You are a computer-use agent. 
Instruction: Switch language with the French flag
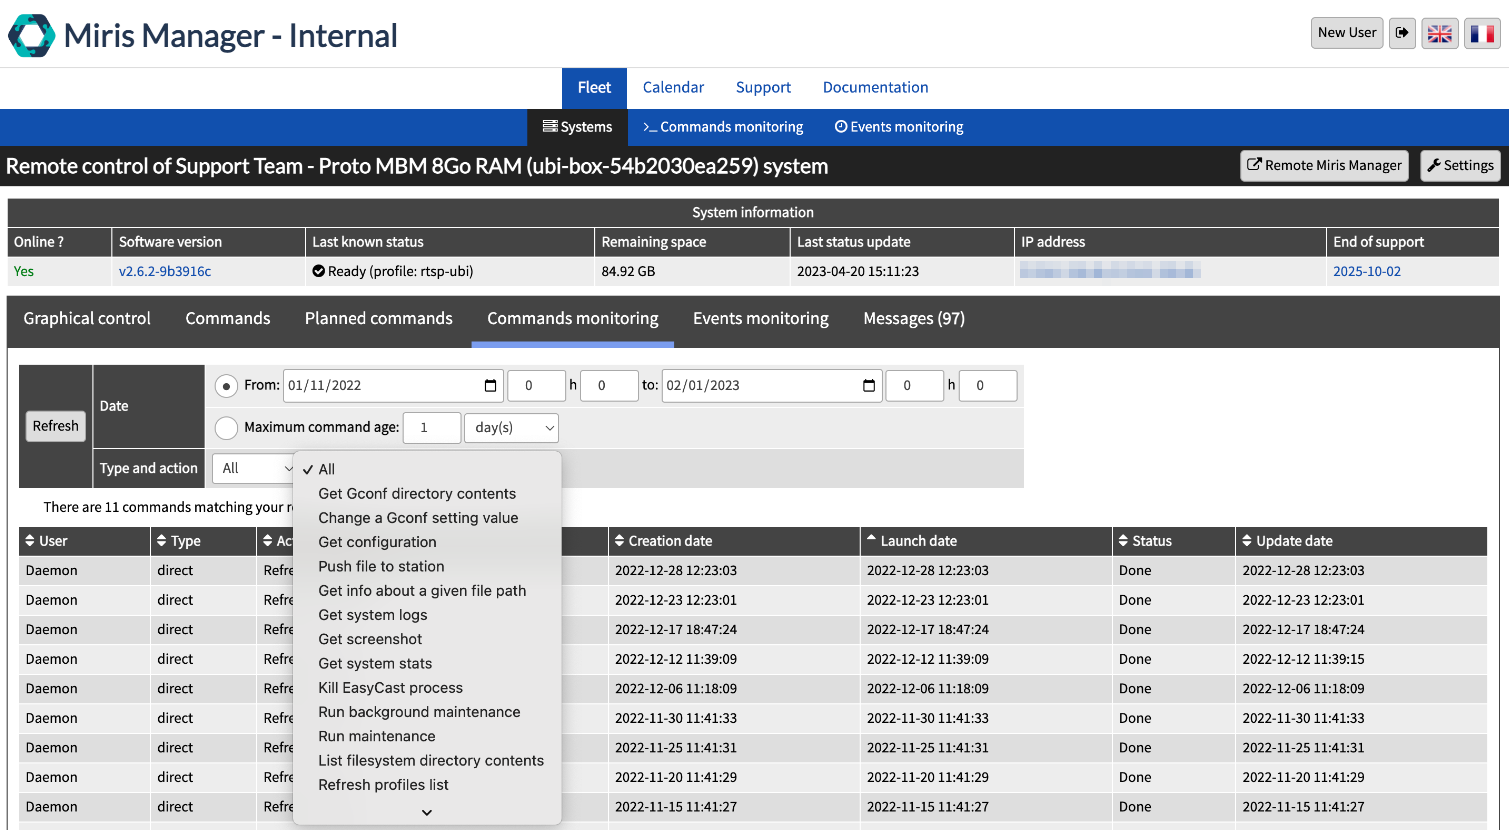pyautogui.click(x=1483, y=34)
